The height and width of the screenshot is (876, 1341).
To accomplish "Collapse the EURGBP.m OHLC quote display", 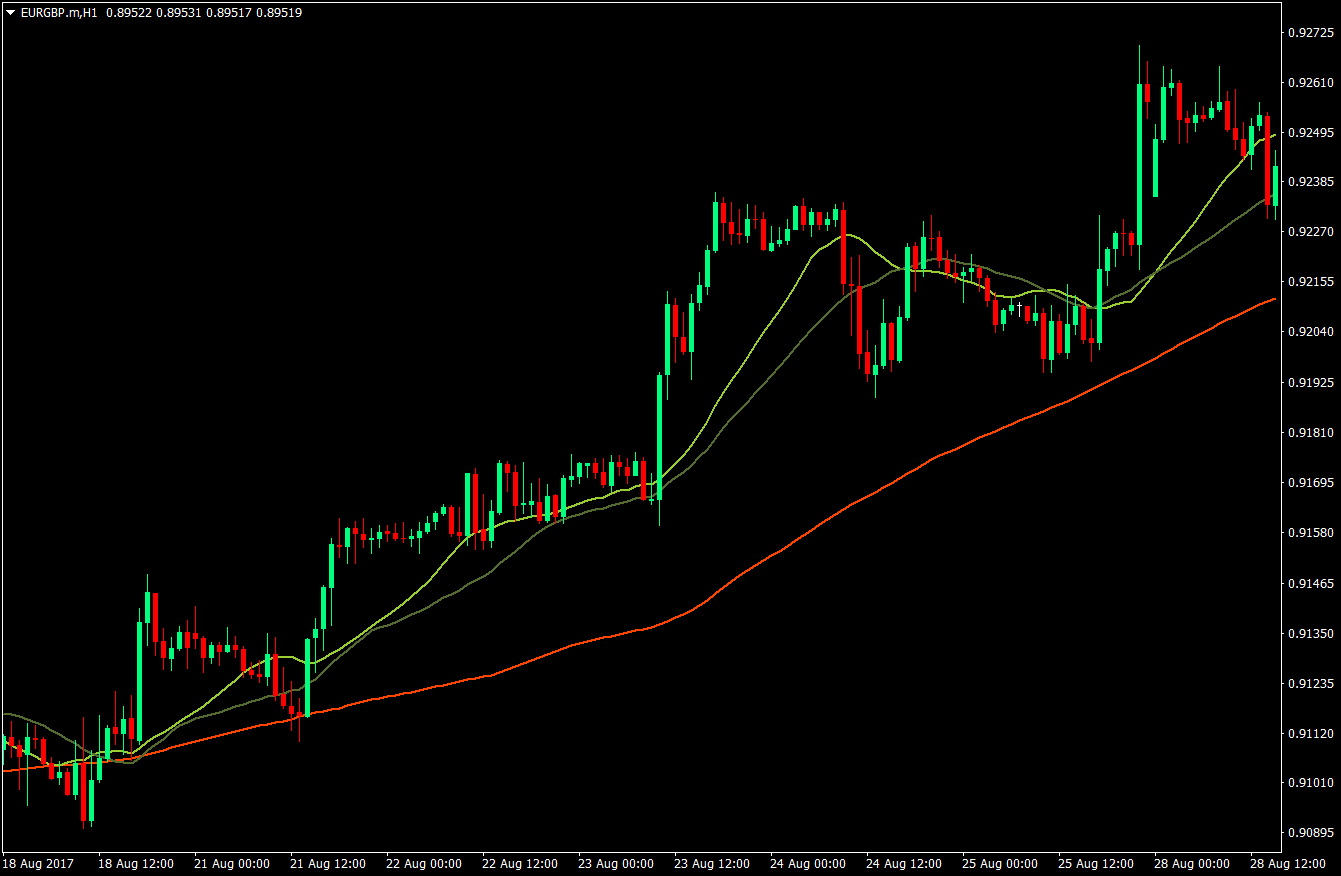I will (x=9, y=13).
